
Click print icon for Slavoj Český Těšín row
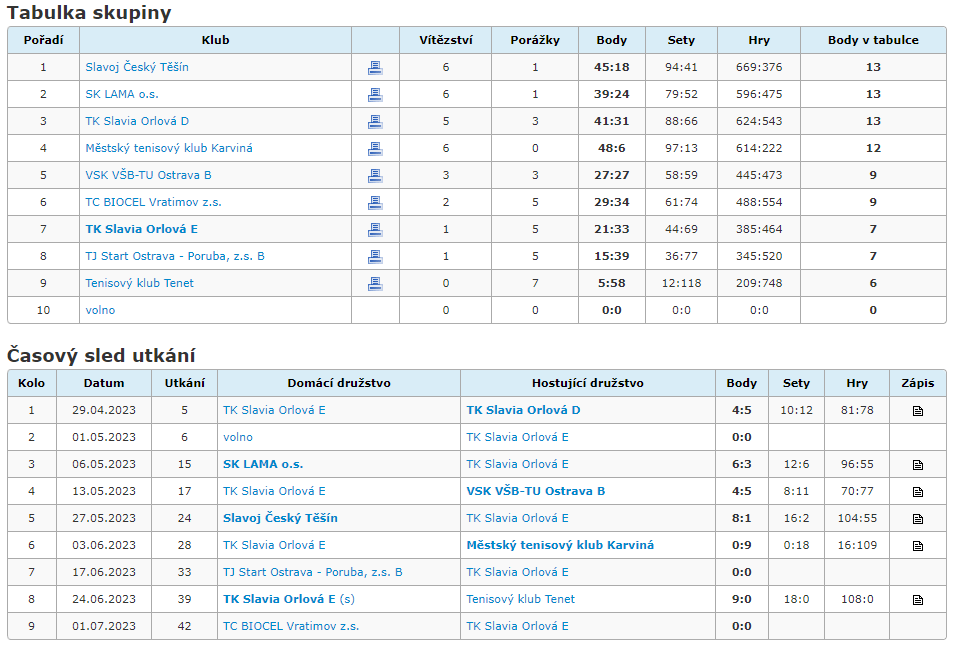click(375, 68)
